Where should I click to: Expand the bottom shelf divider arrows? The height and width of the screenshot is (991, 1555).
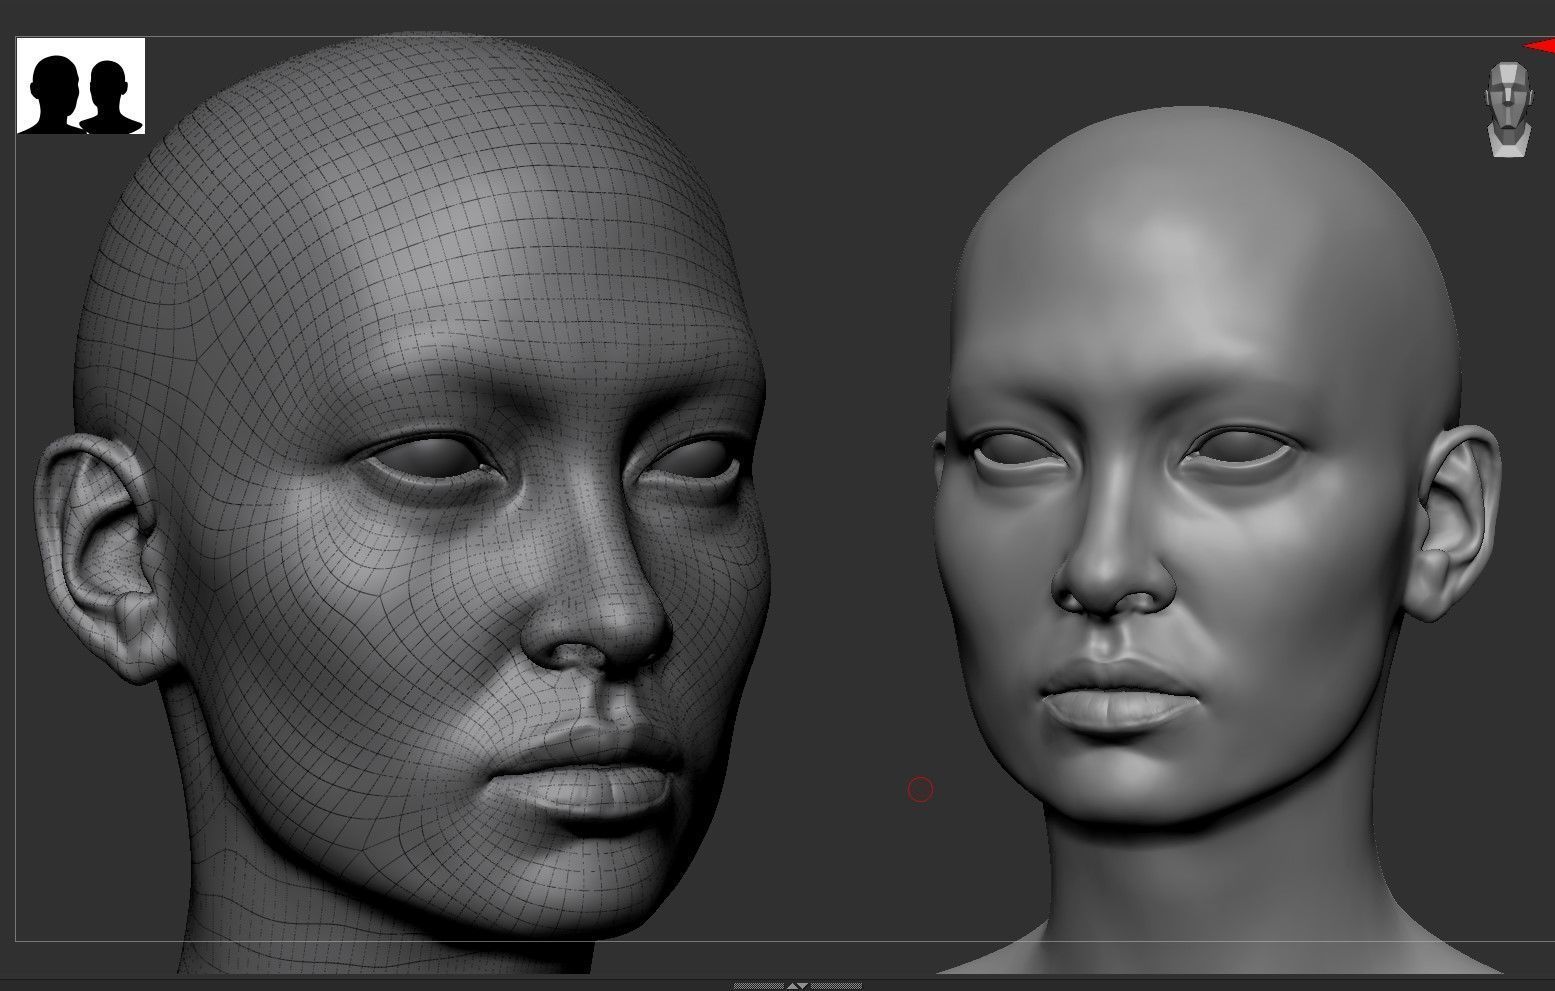(797, 985)
